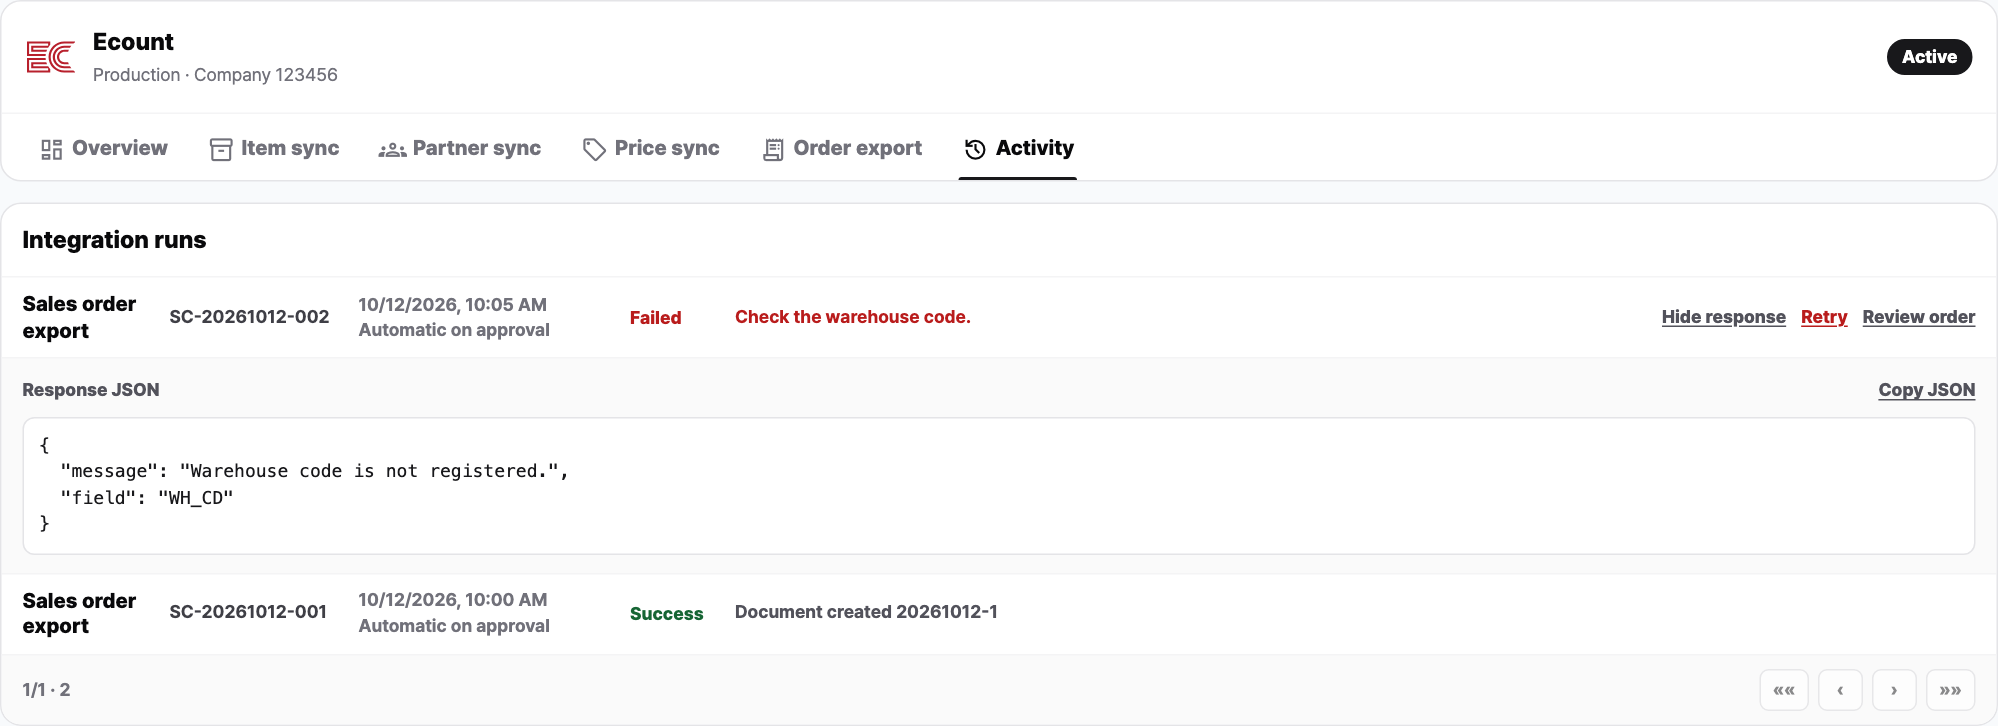This screenshot has width=1998, height=726.
Task: Click the 'Check the warehouse code.' error message
Action: tap(852, 317)
